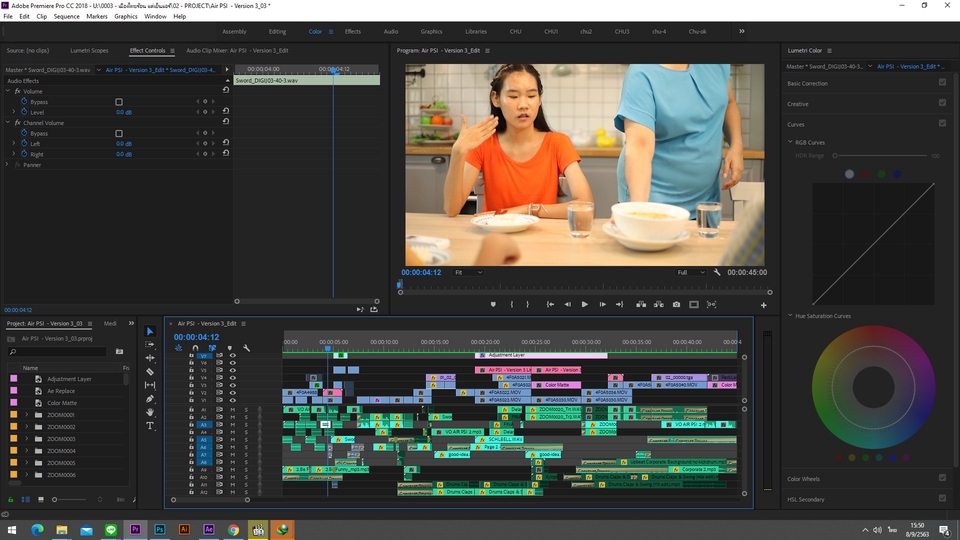The width and height of the screenshot is (960, 540).
Task: Select the Selection tool arrow
Action: tap(150, 331)
